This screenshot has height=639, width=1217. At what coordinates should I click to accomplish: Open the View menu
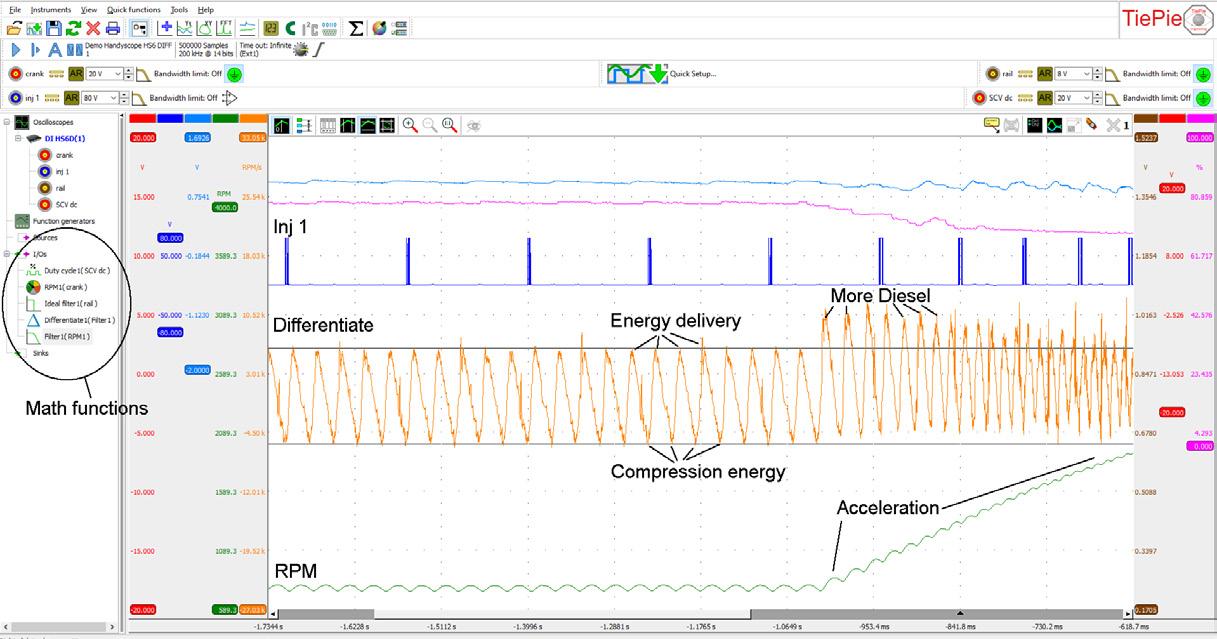point(89,9)
